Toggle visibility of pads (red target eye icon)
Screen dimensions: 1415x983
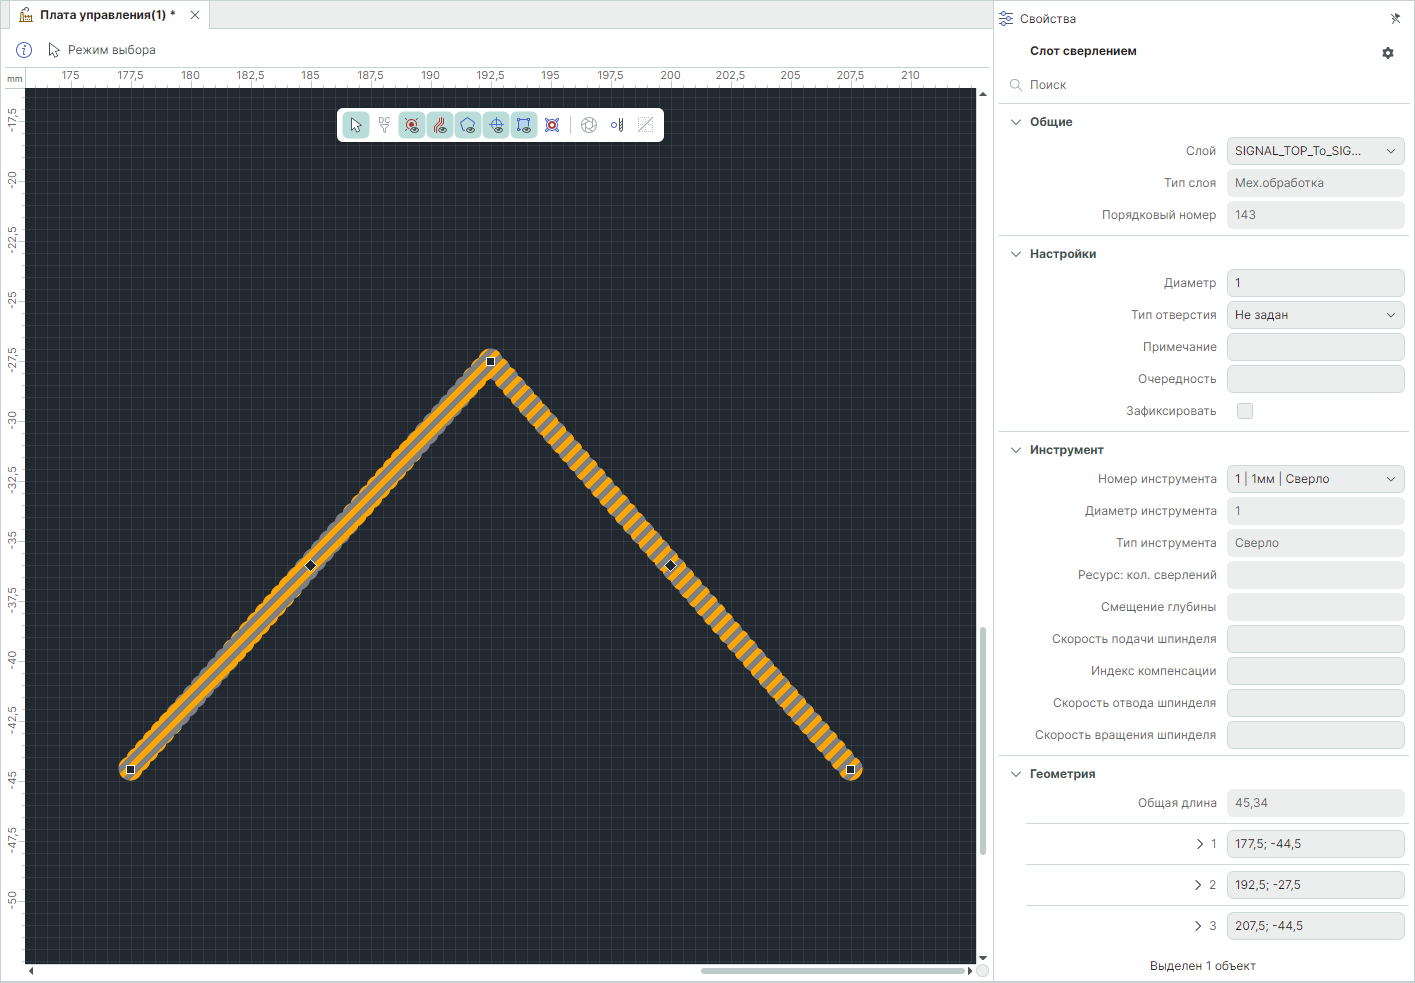[412, 125]
